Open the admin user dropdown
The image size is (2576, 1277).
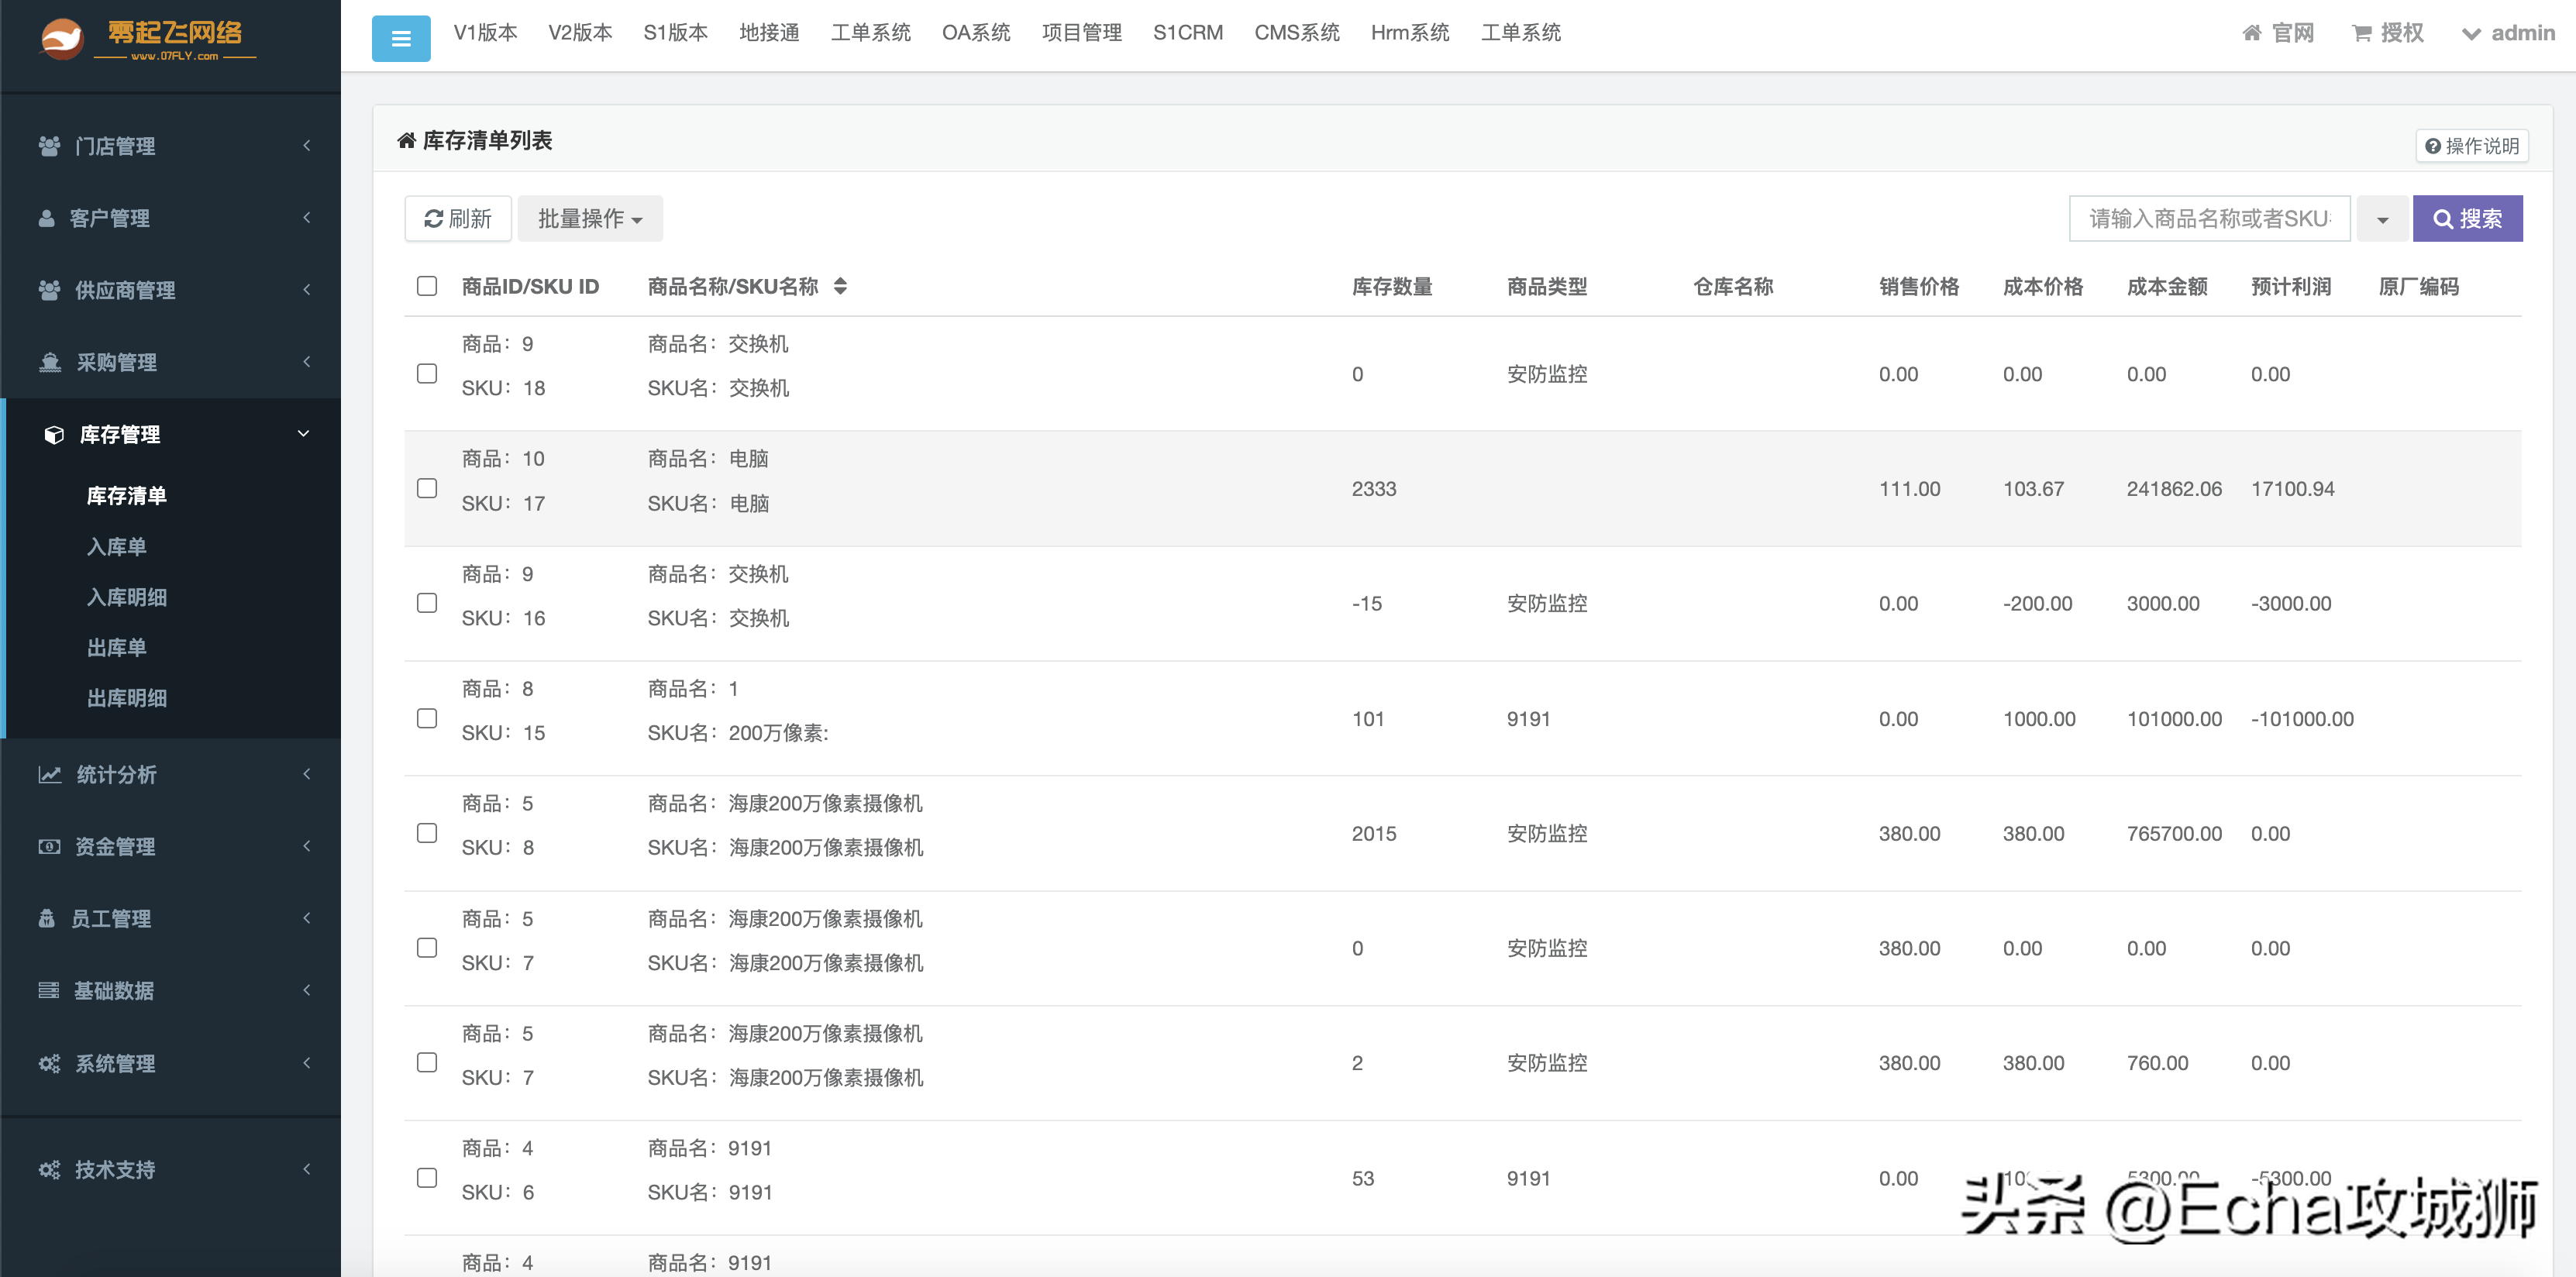point(2508,33)
